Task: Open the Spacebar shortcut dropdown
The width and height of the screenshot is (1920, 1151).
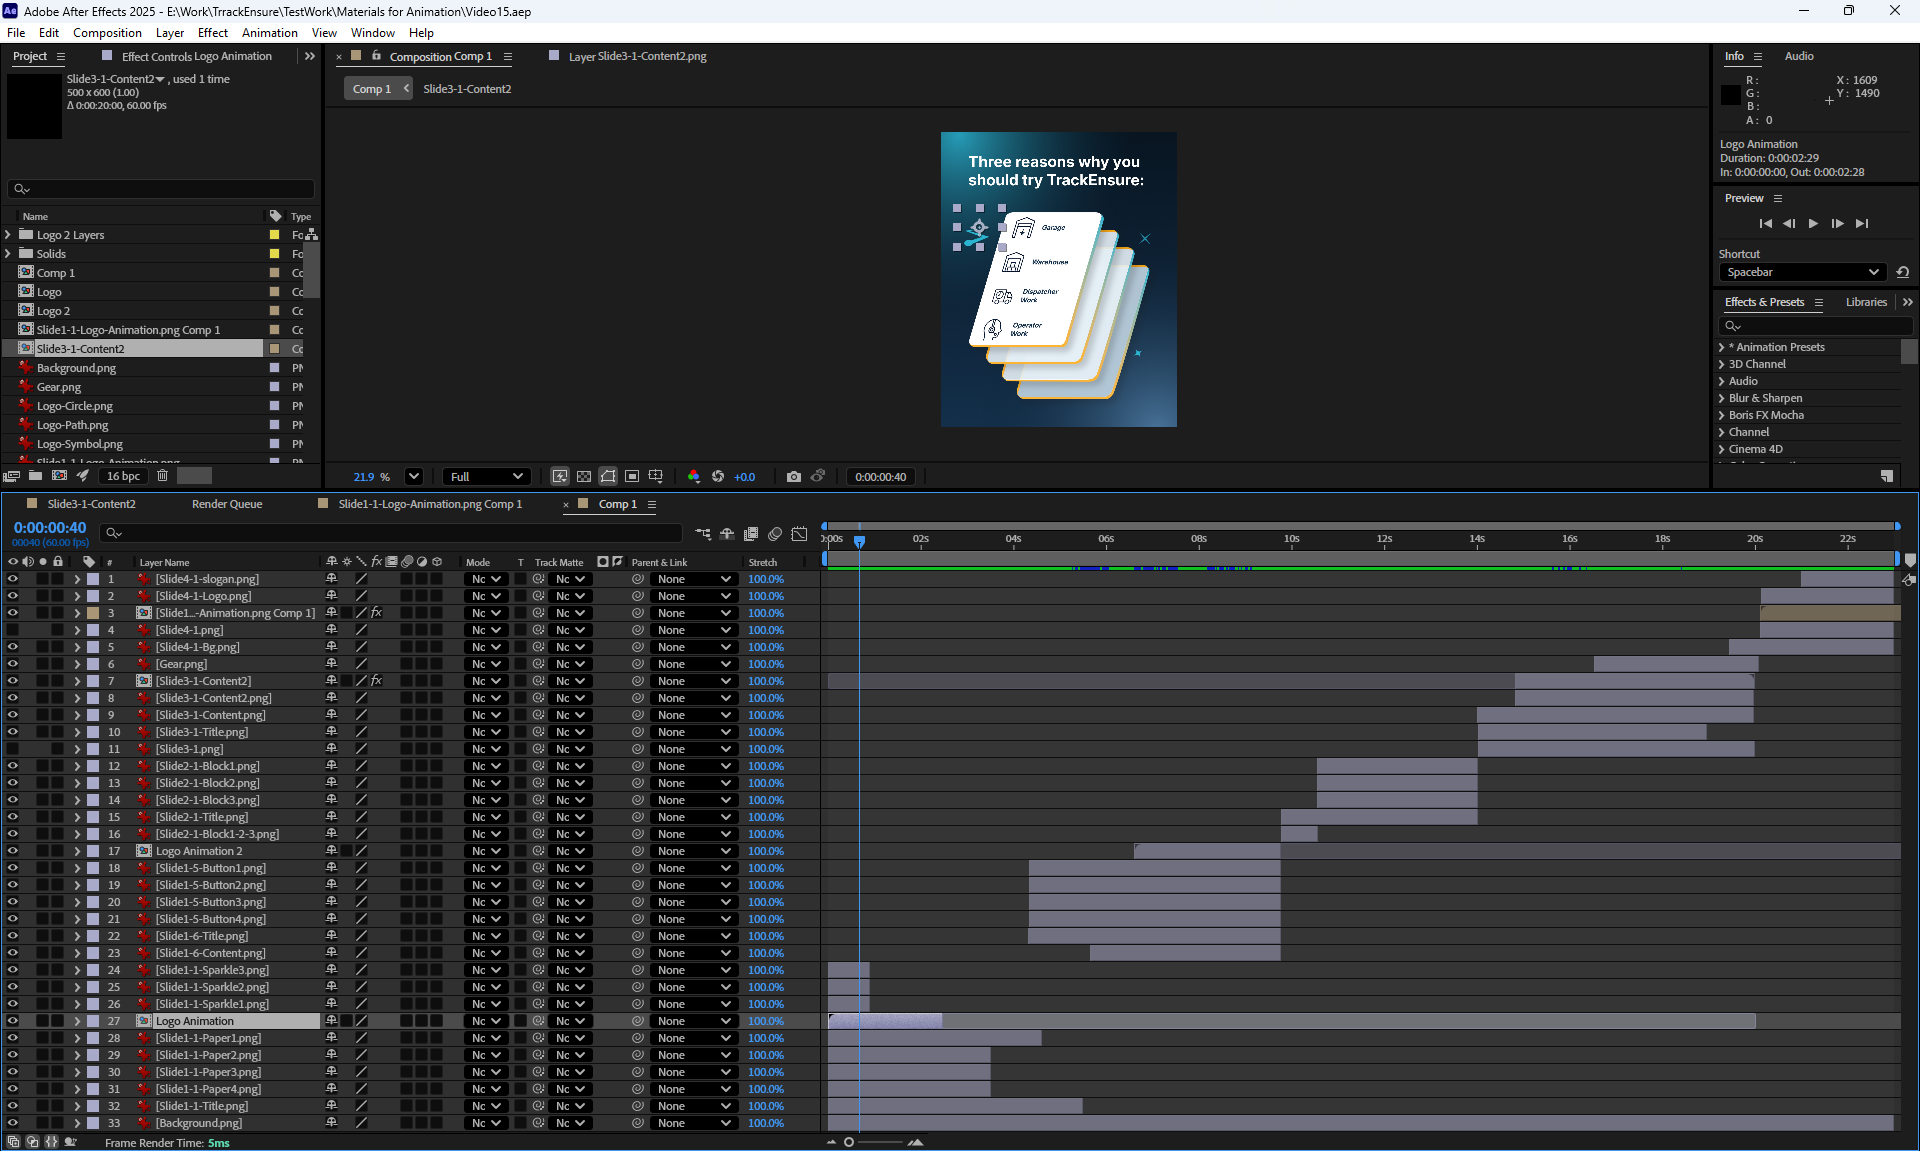Action: pos(1803,272)
